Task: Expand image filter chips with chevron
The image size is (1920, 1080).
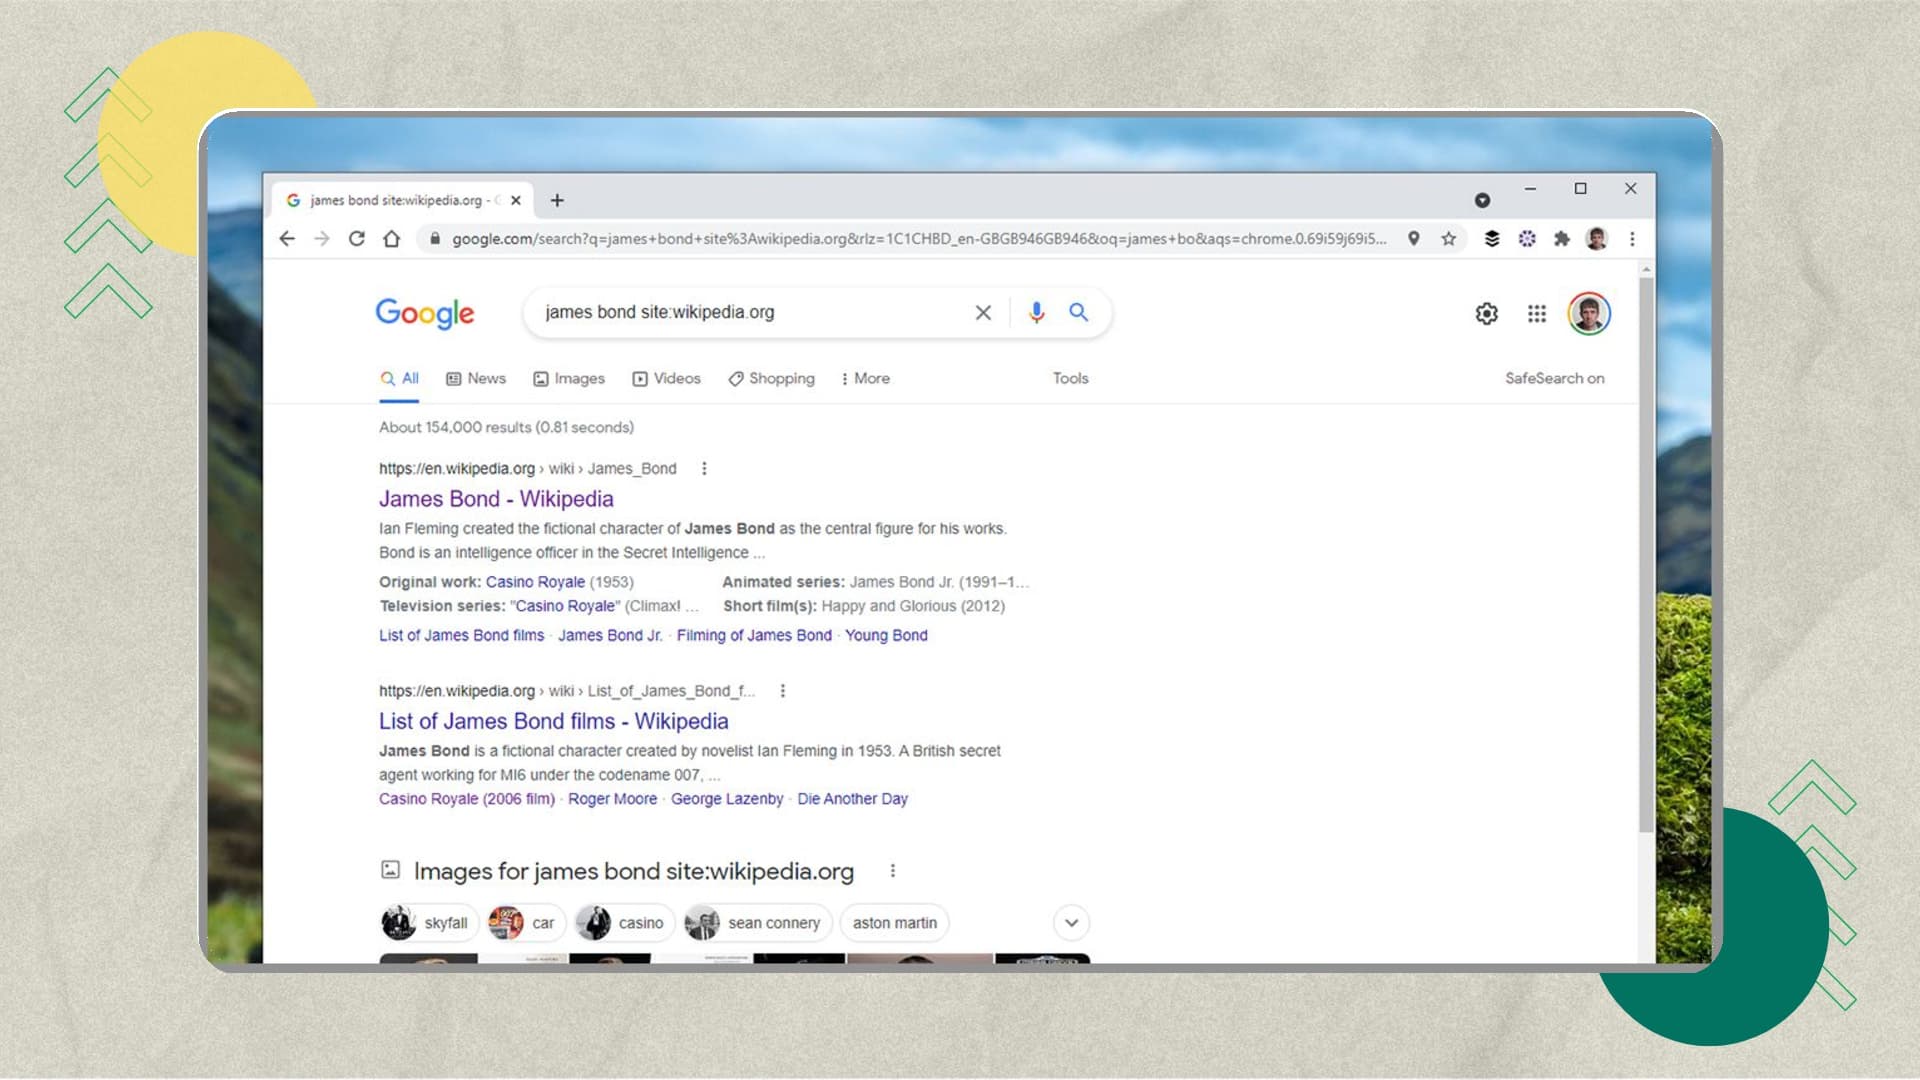Action: pyautogui.click(x=1071, y=923)
